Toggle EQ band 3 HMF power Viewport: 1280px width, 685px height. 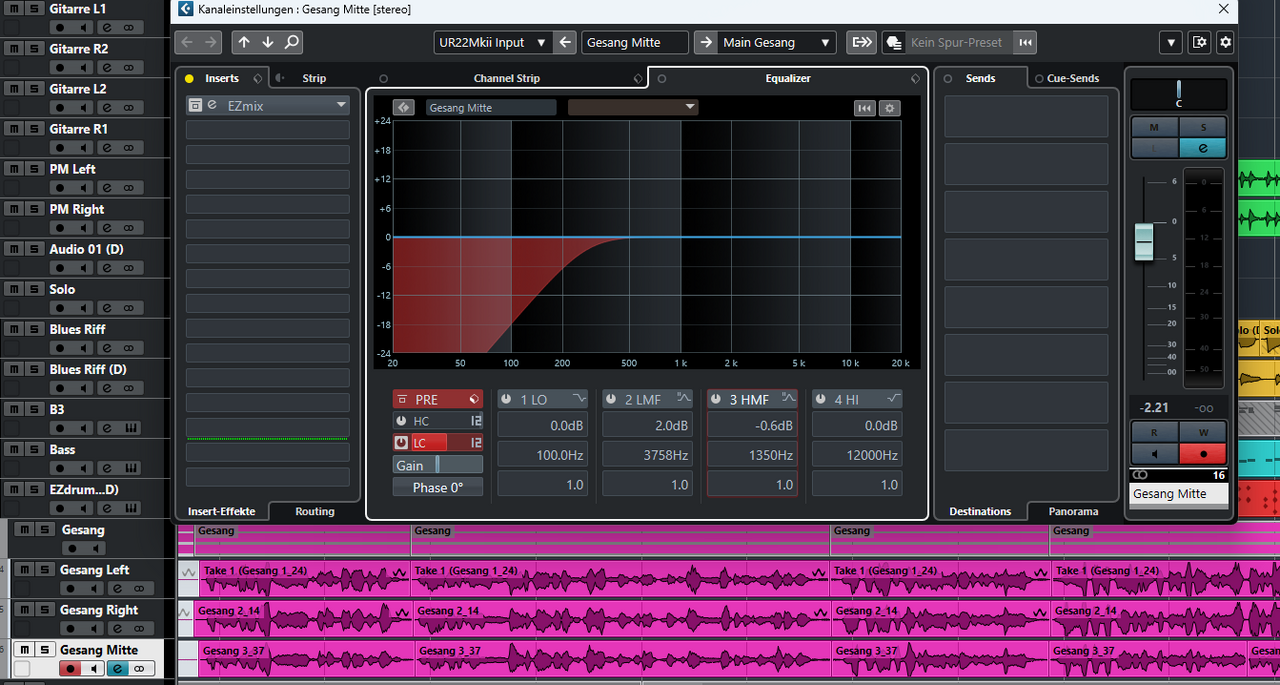[714, 399]
